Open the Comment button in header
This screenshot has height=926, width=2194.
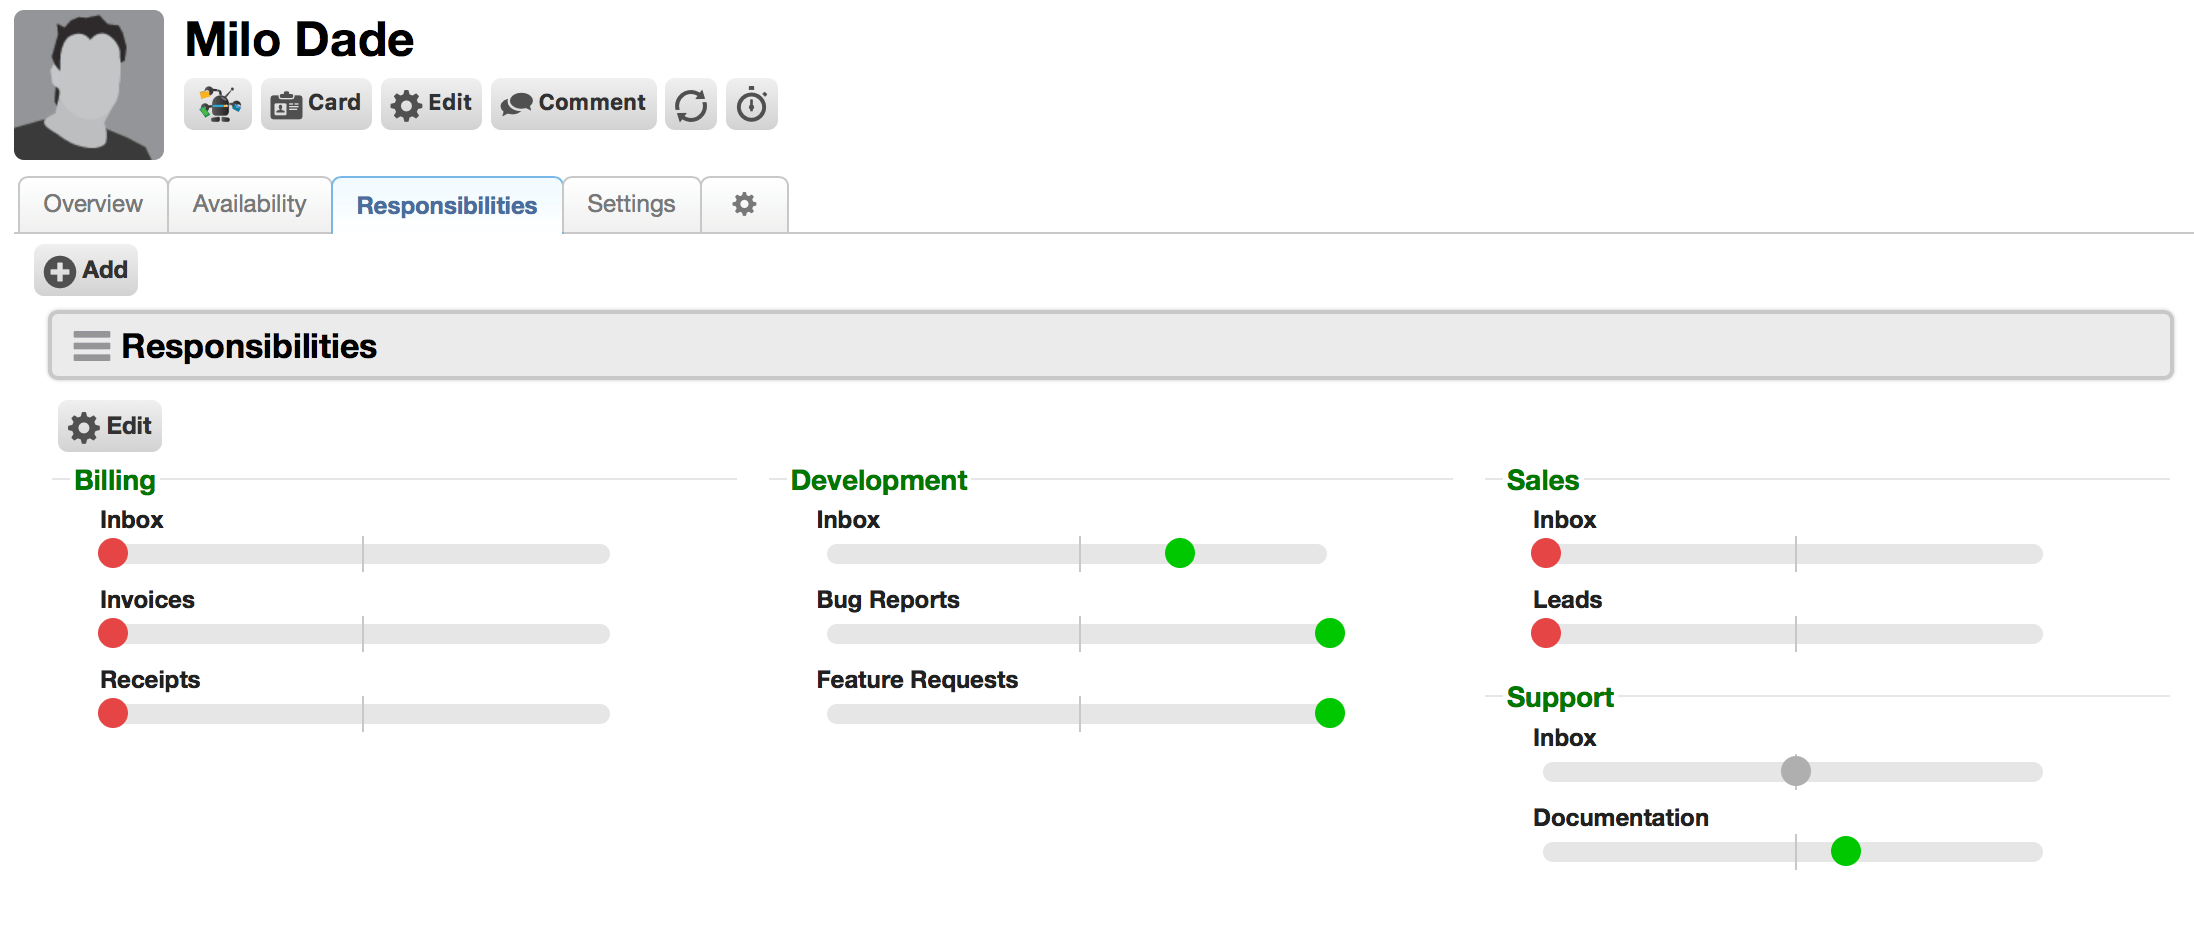(574, 104)
